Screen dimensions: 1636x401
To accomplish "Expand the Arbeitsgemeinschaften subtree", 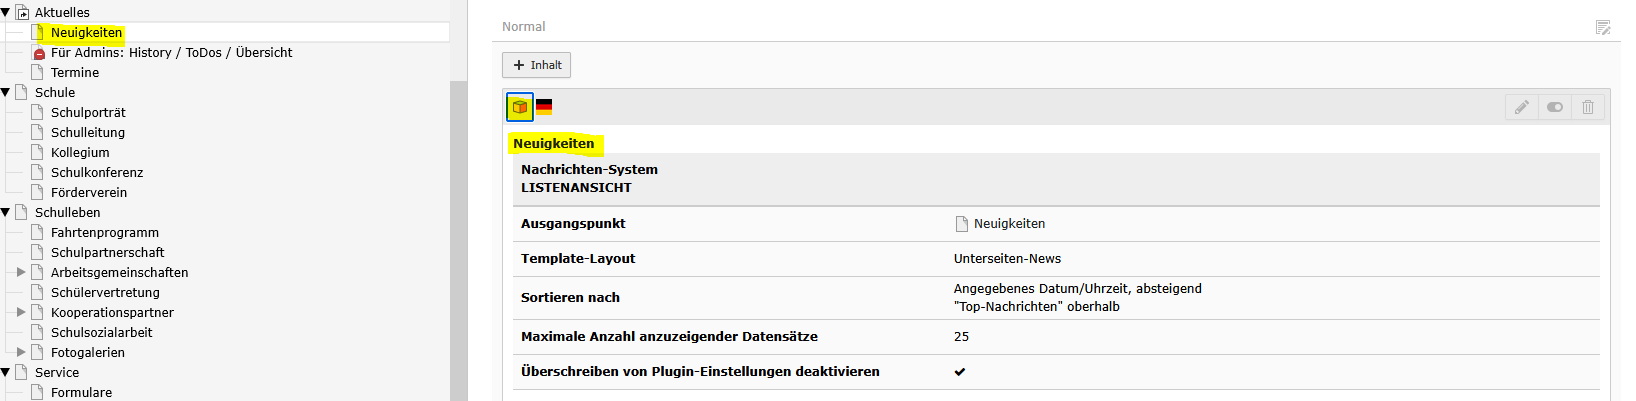I will pyautogui.click(x=21, y=272).
